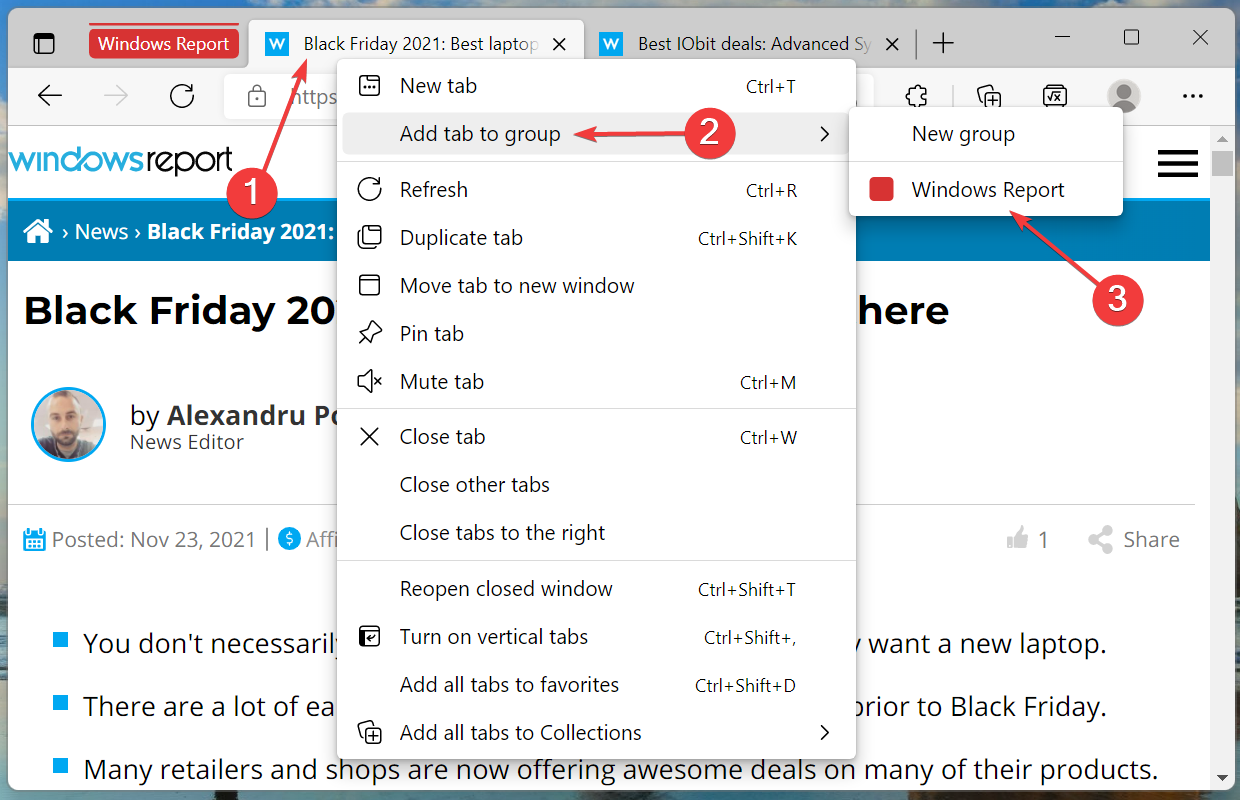Select Turn on vertical tabs

click(x=597, y=637)
